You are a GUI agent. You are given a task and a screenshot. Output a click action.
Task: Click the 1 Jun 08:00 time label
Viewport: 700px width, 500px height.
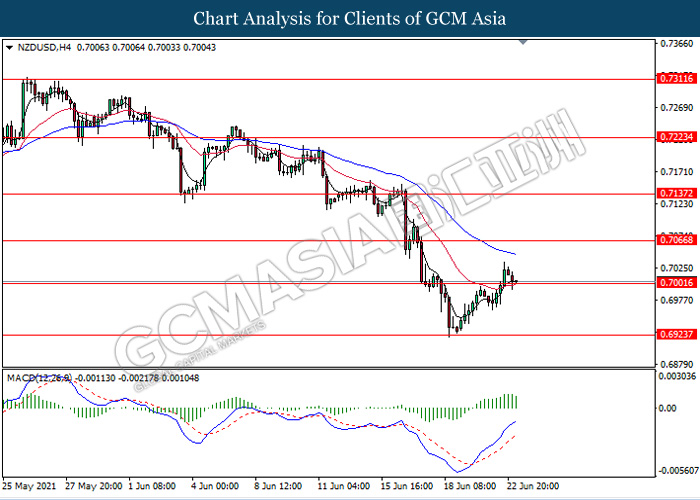(154, 486)
